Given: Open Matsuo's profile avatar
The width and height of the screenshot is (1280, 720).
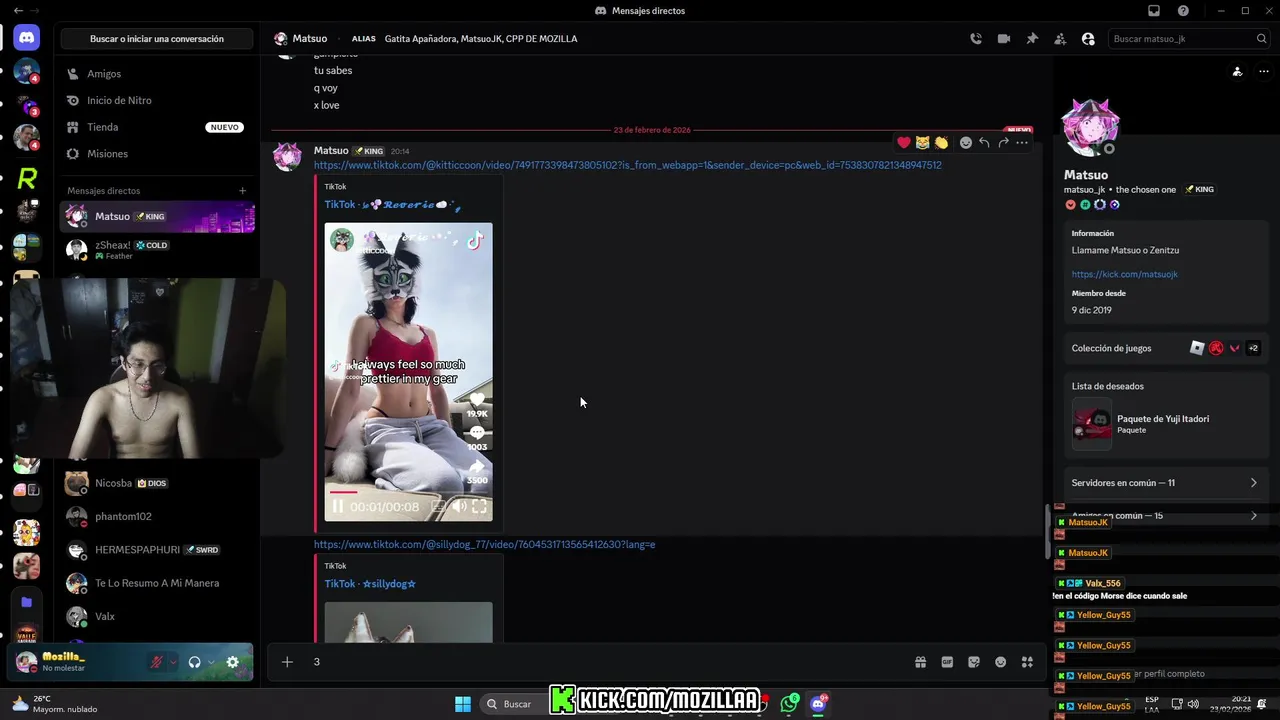Looking at the screenshot, I should (1090, 128).
